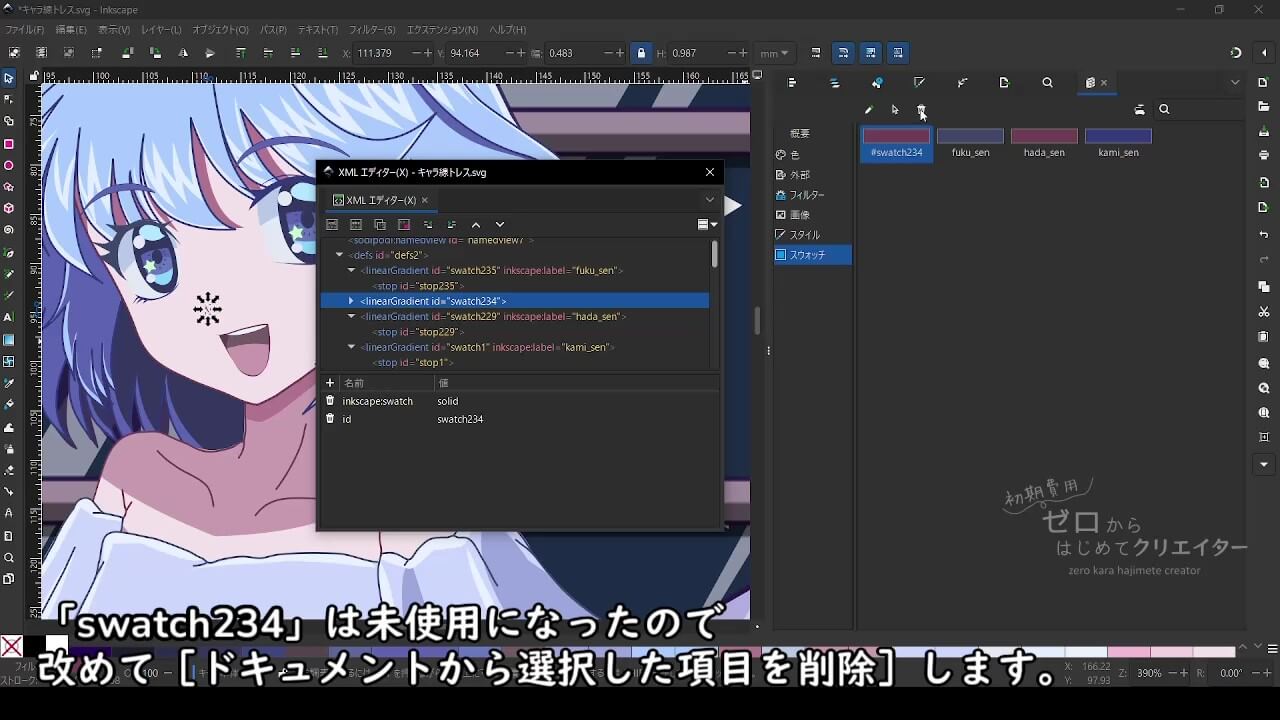The width and height of the screenshot is (1280, 720).
Task: Open the レイヤー(L) menu
Action: [161, 30]
